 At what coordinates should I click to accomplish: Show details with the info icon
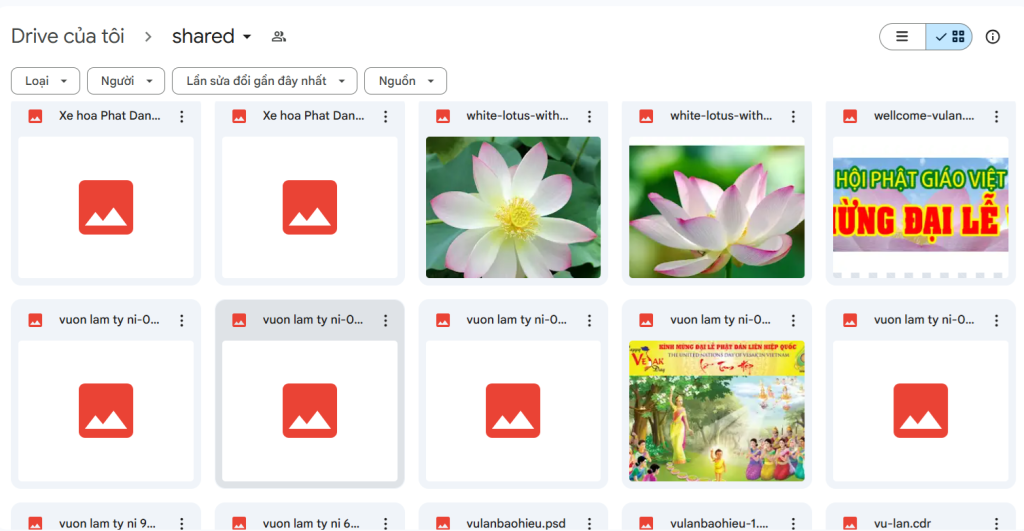pos(993,37)
